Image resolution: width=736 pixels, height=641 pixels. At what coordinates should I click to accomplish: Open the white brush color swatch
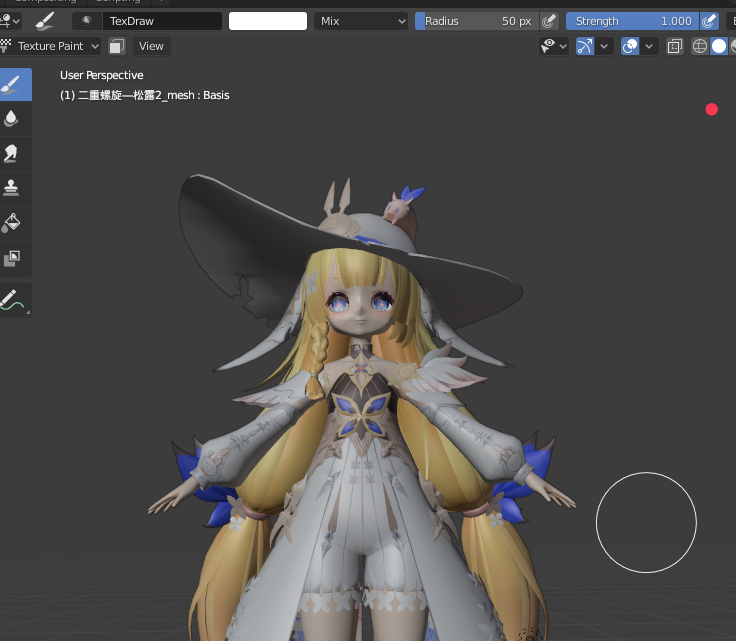pos(268,21)
